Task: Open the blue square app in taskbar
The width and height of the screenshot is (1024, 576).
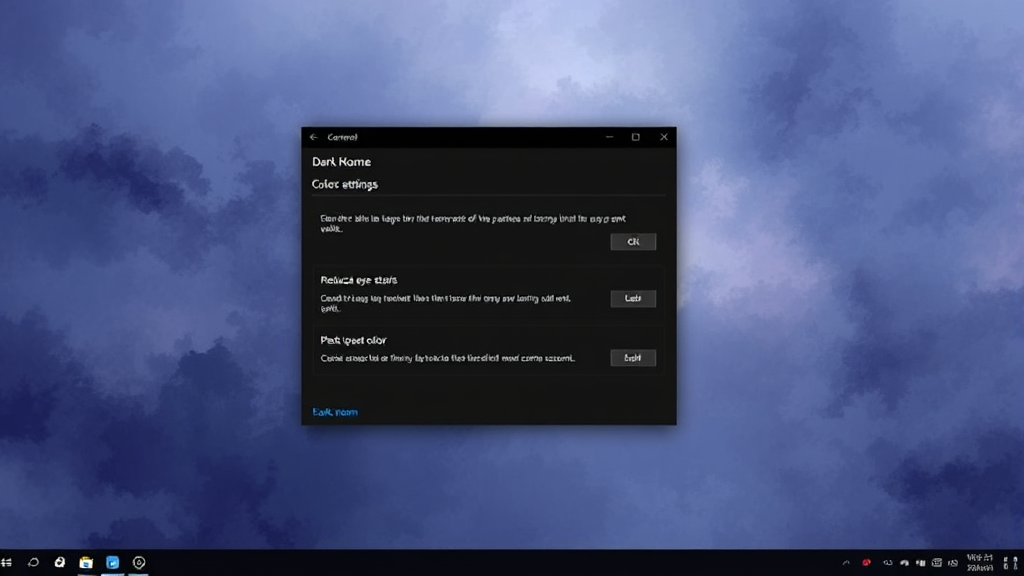Action: (x=113, y=563)
